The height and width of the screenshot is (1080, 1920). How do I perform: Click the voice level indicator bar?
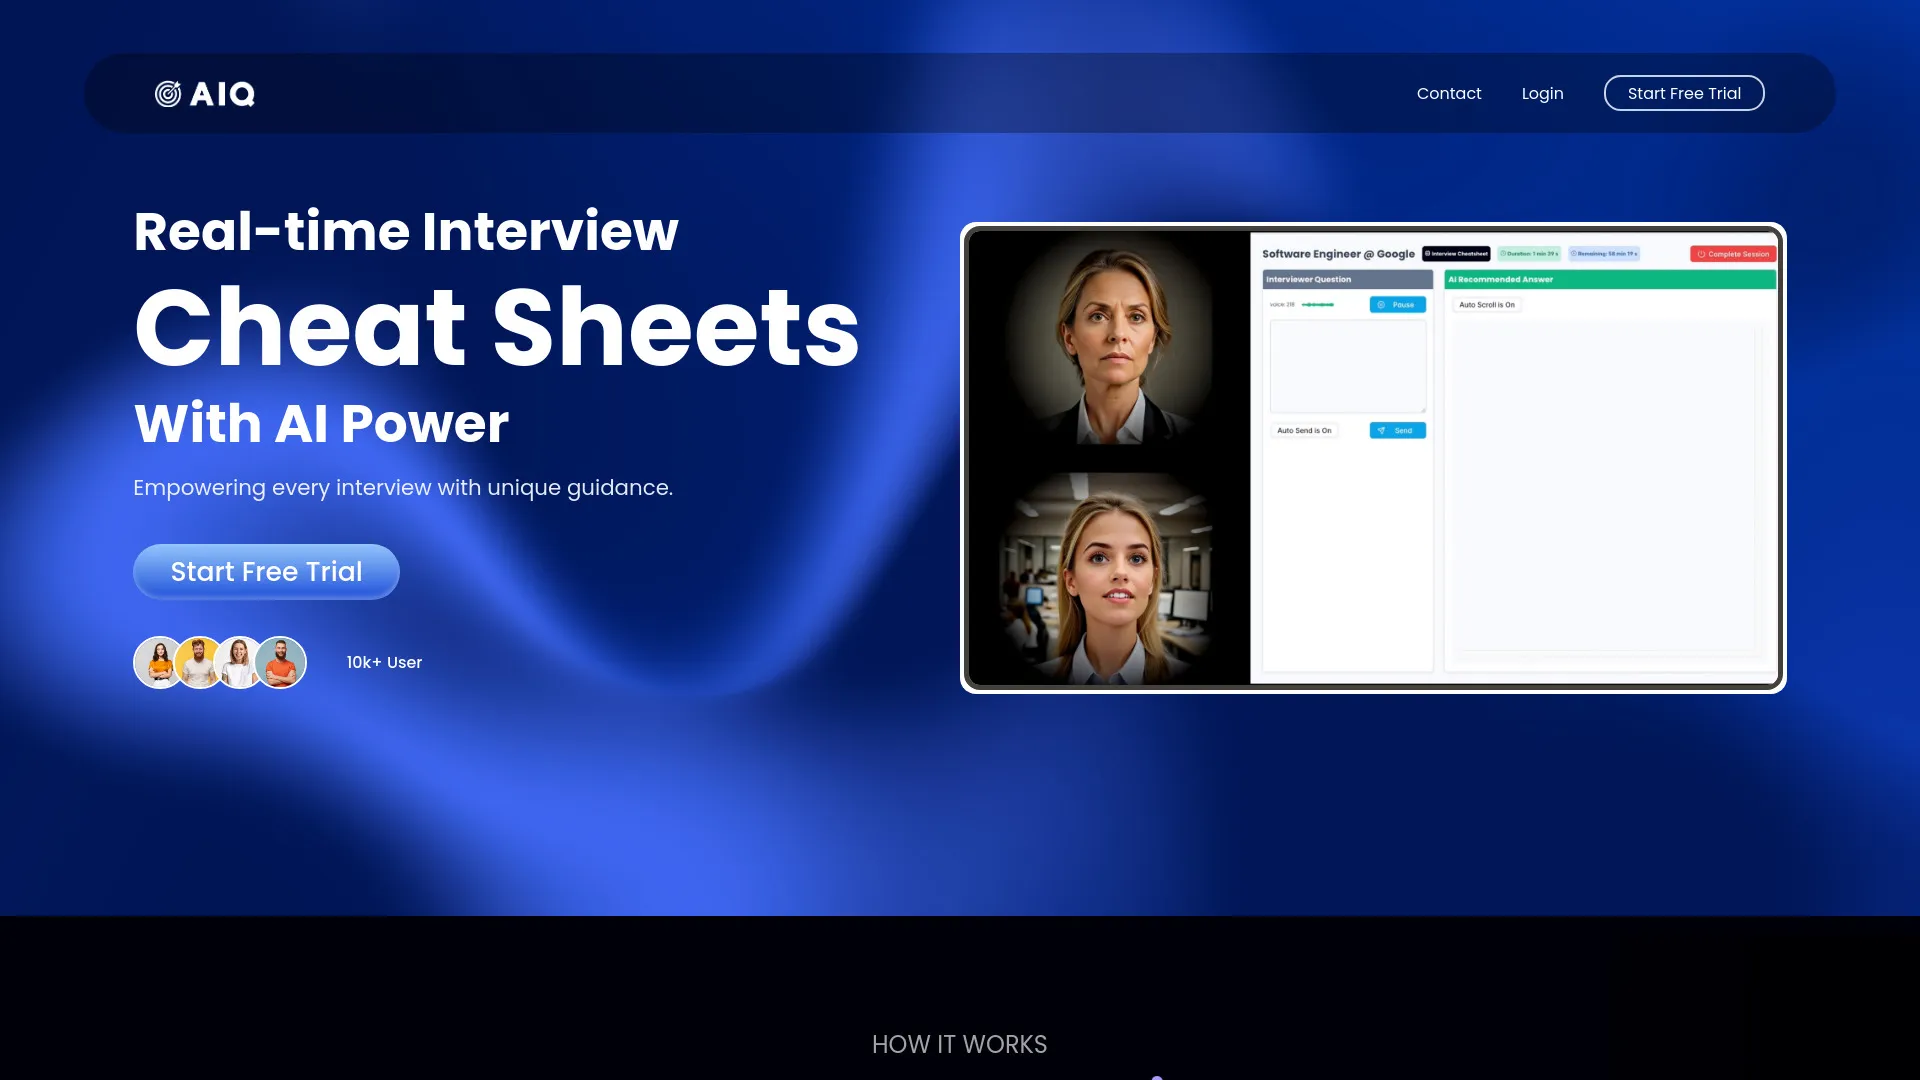point(1317,305)
